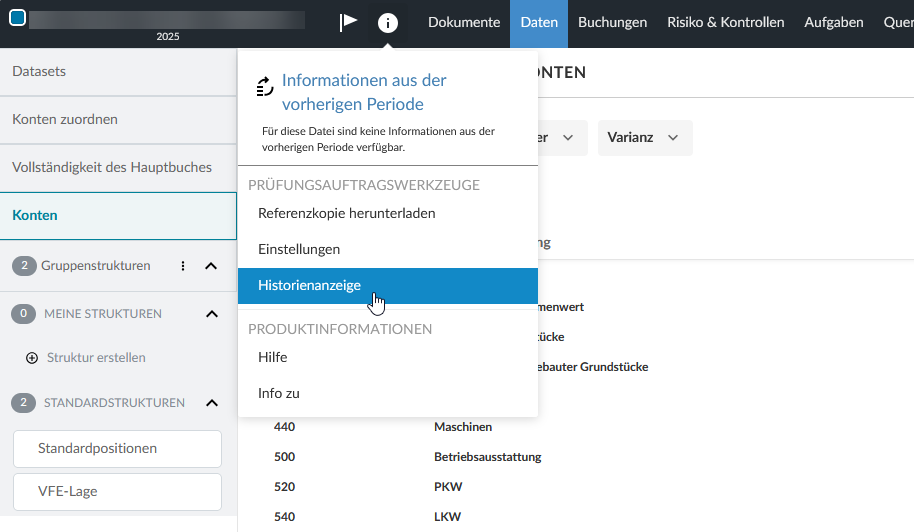Select Historienanzeige menu entry

388,286
